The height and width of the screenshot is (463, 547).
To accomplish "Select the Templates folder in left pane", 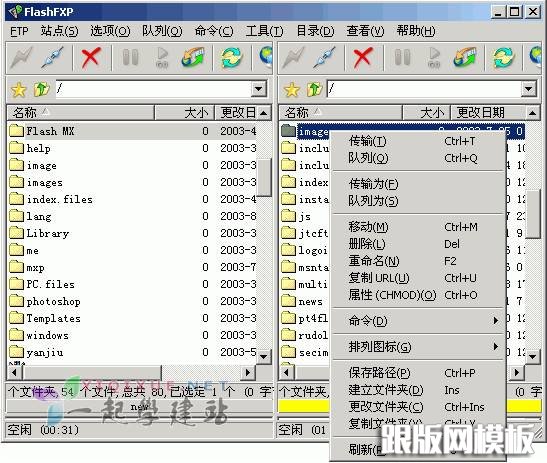I will (133, 318).
